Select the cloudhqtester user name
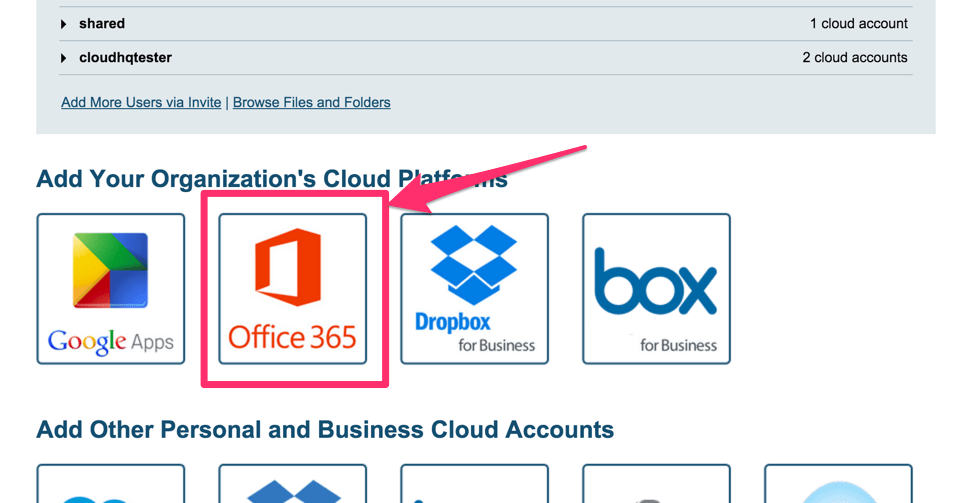Image resolution: width=955 pixels, height=503 pixels. click(125, 58)
